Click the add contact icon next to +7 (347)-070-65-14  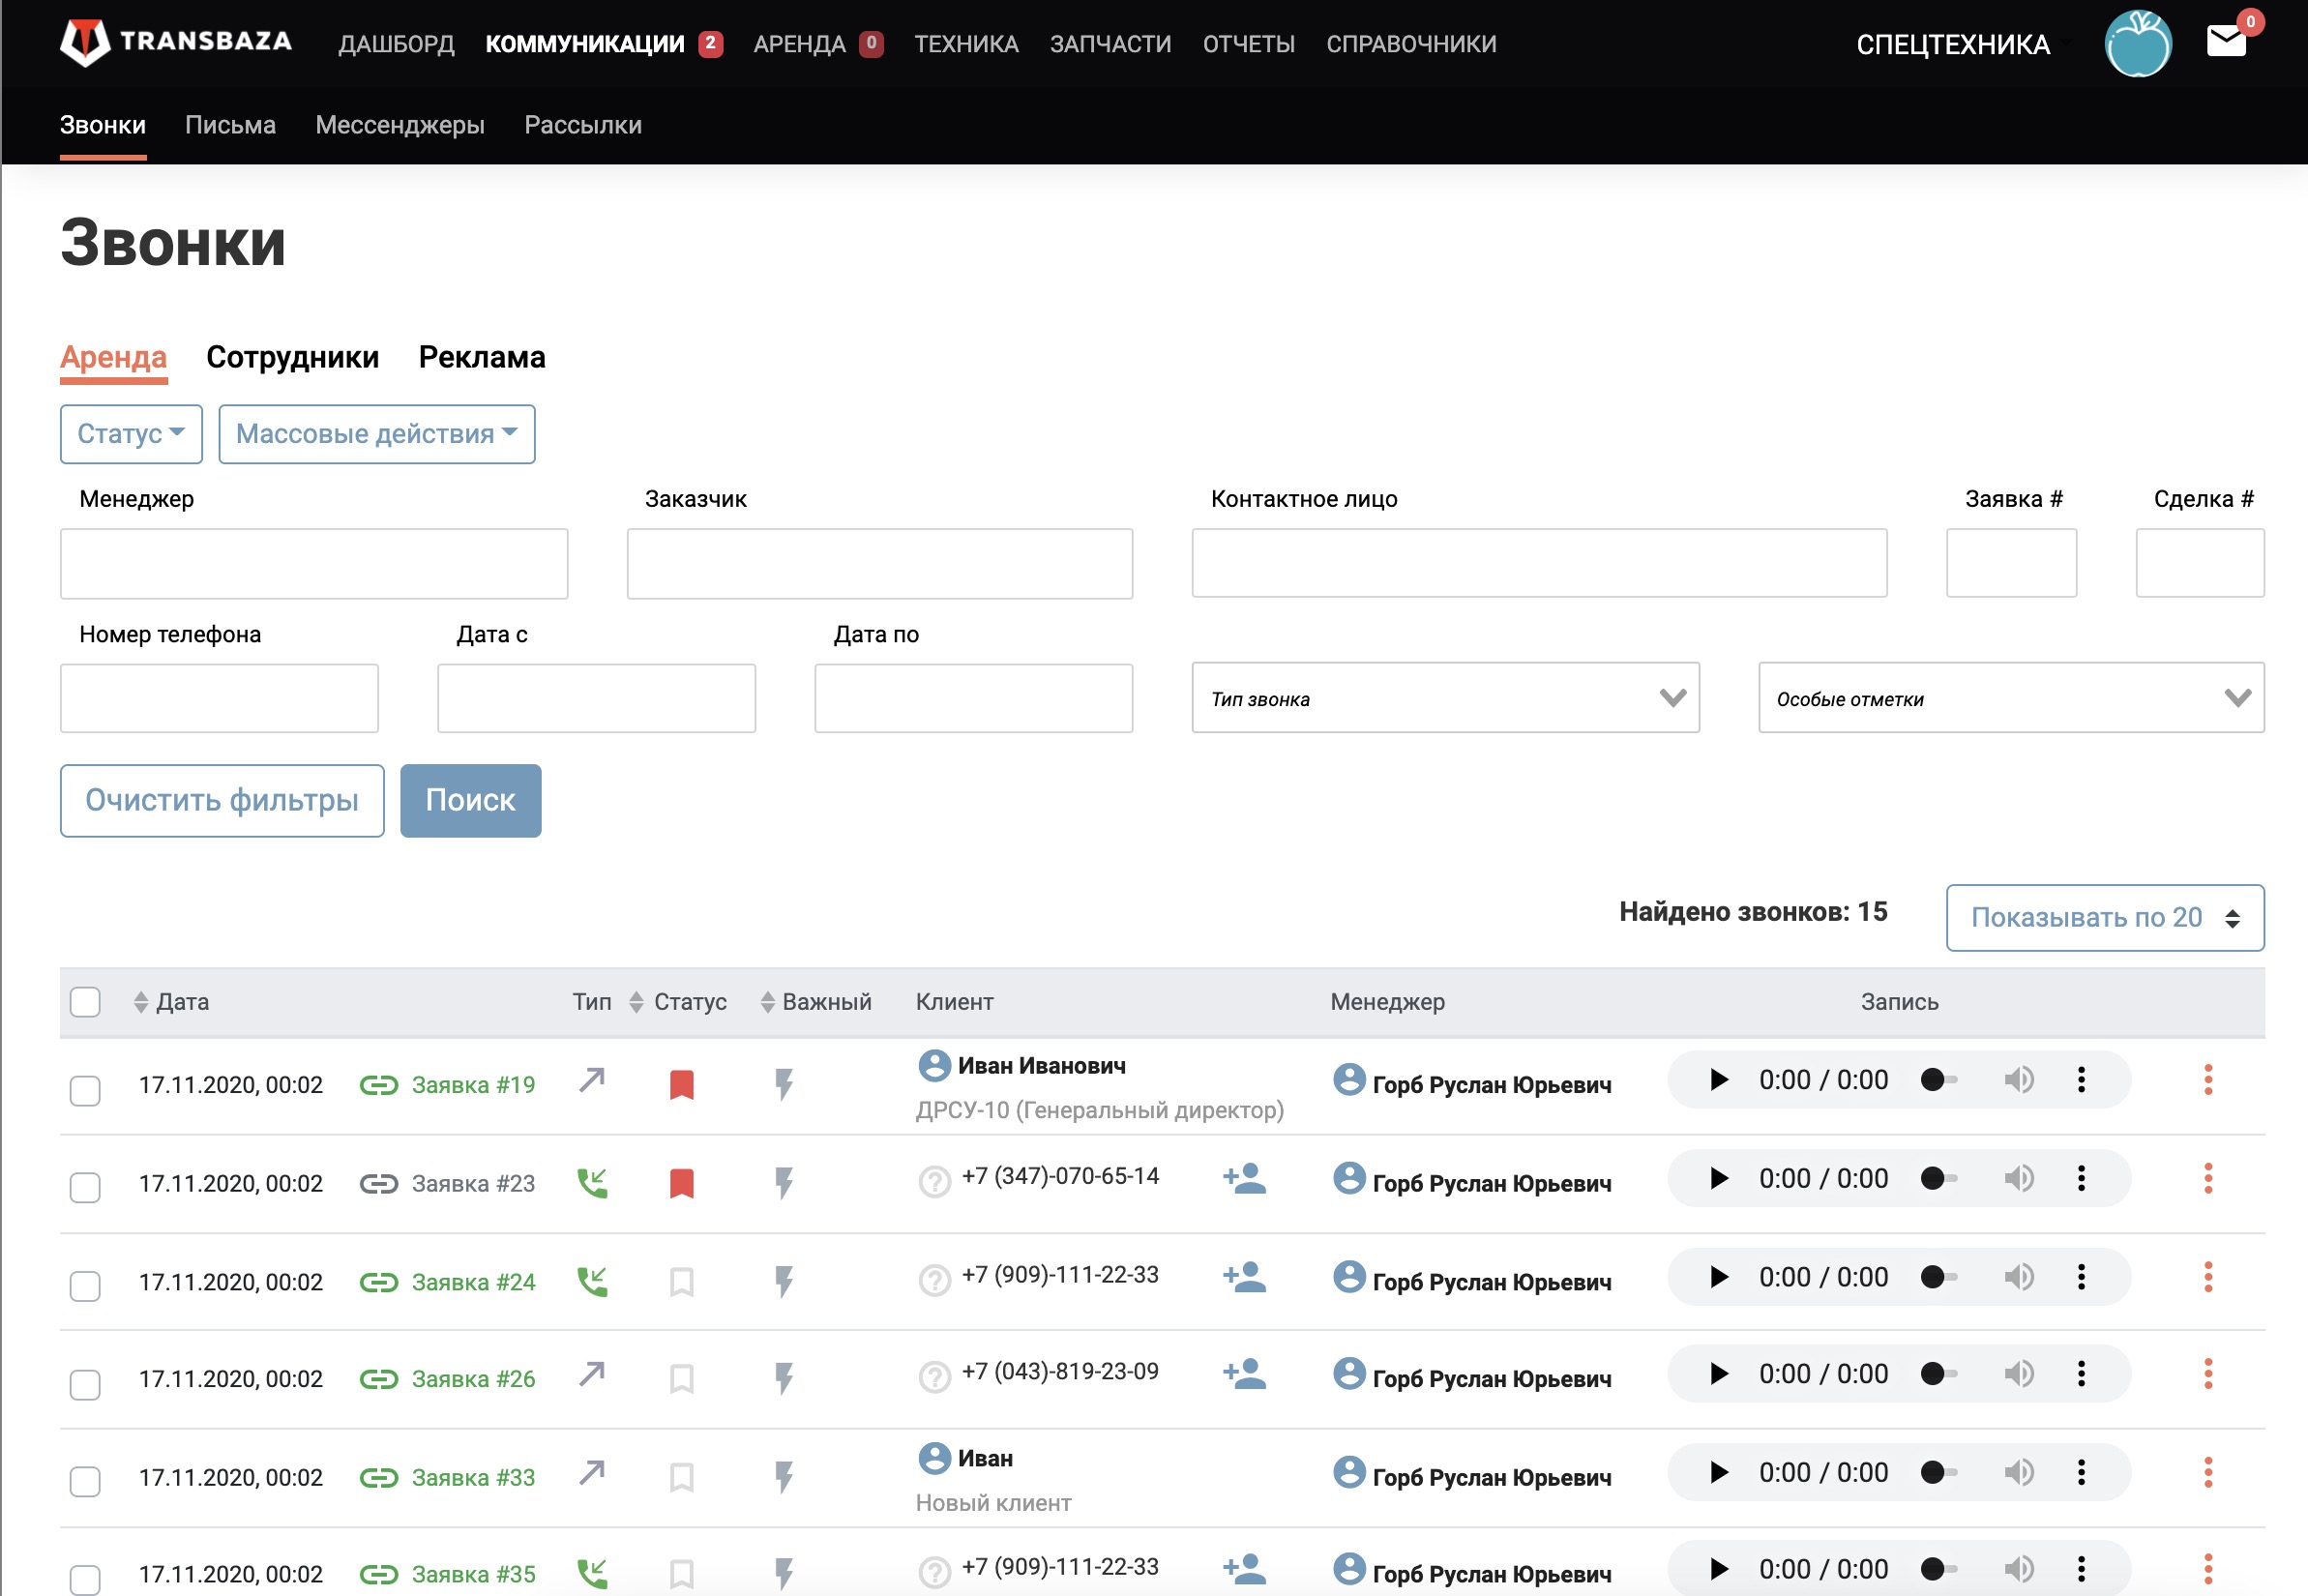click(x=1244, y=1179)
